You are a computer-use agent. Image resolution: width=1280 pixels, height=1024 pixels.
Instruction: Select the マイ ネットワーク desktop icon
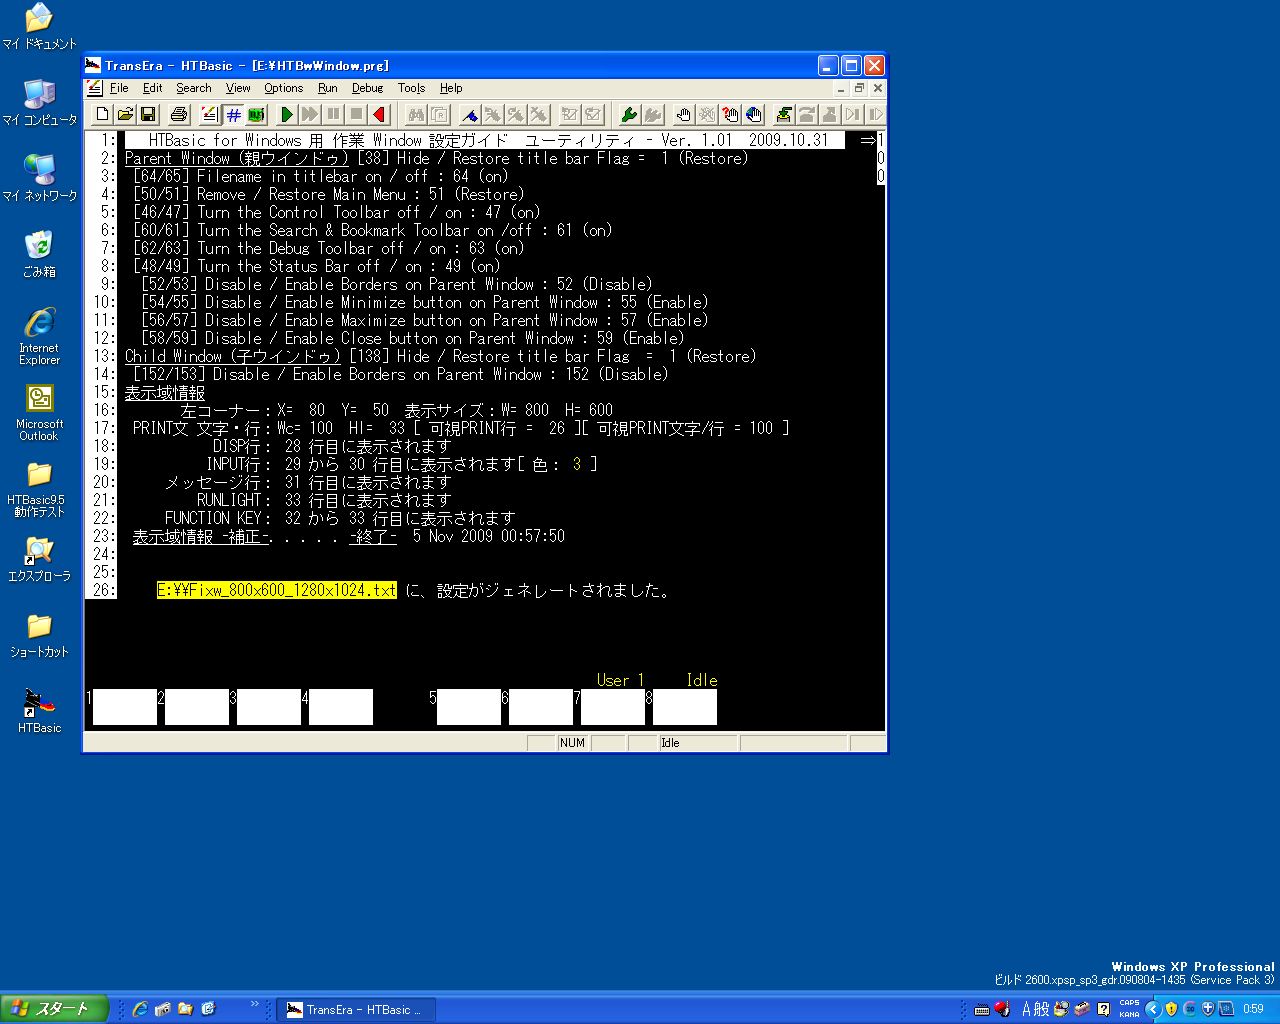coord(39,179)
